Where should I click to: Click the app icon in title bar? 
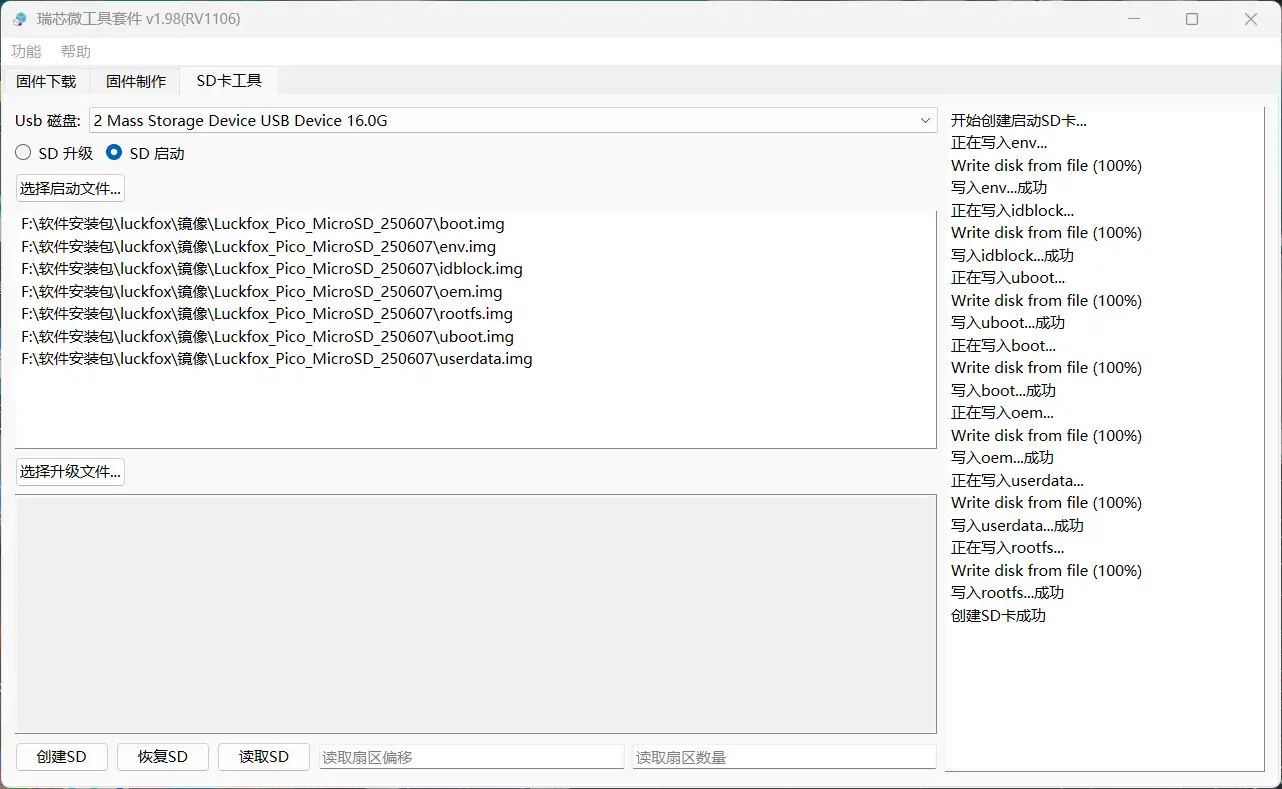tap(20, 19)
